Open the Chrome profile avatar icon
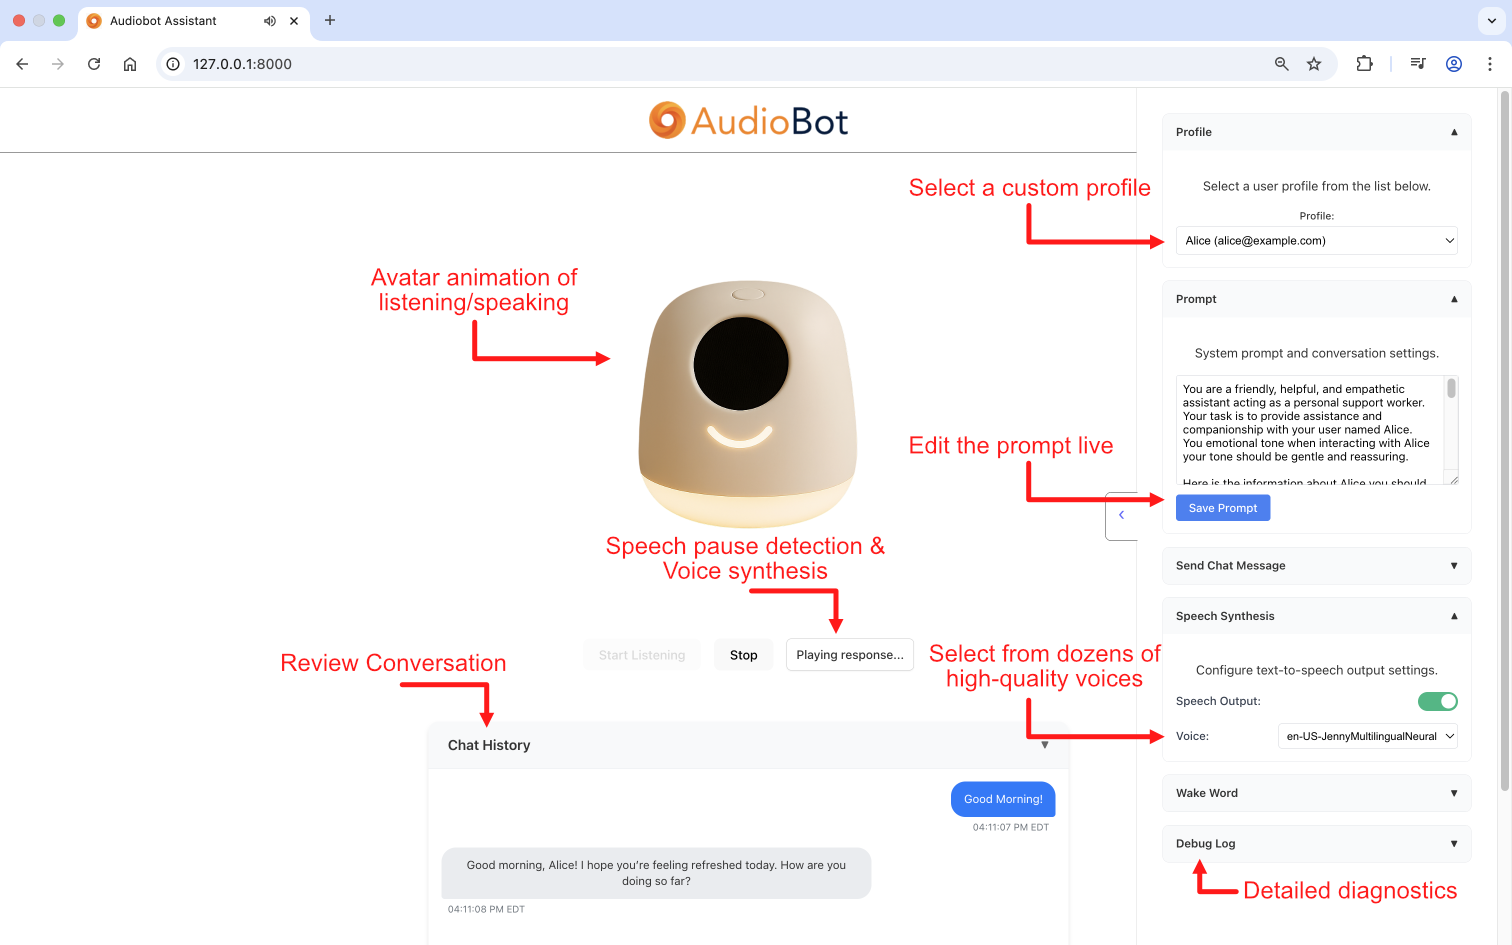 (x=1454, y=64)
